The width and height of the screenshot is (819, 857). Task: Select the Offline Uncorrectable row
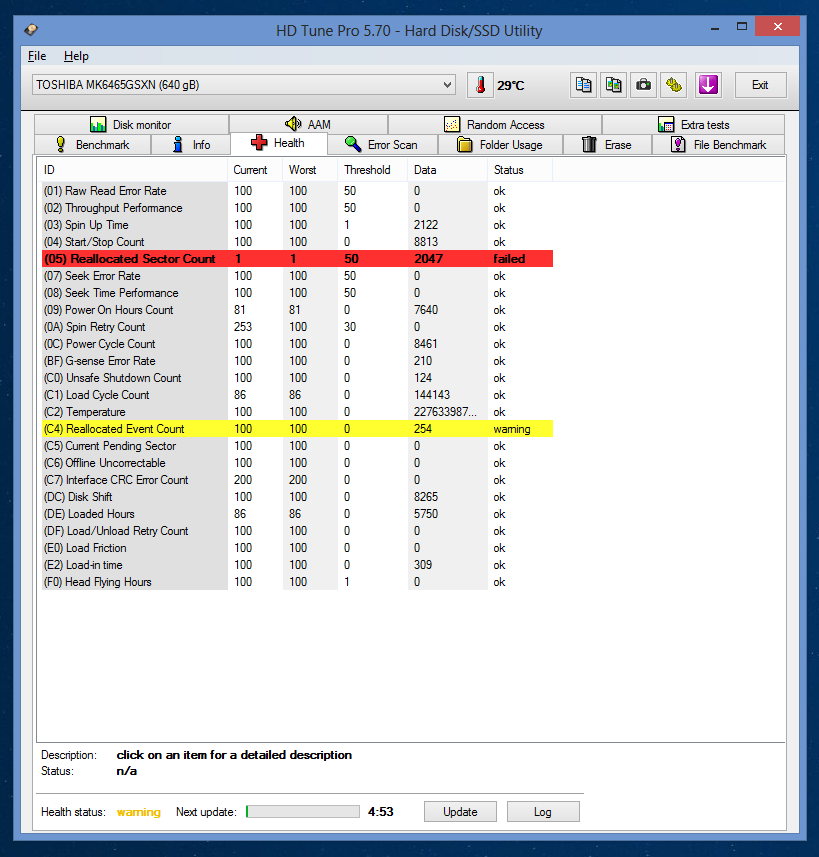297,463
